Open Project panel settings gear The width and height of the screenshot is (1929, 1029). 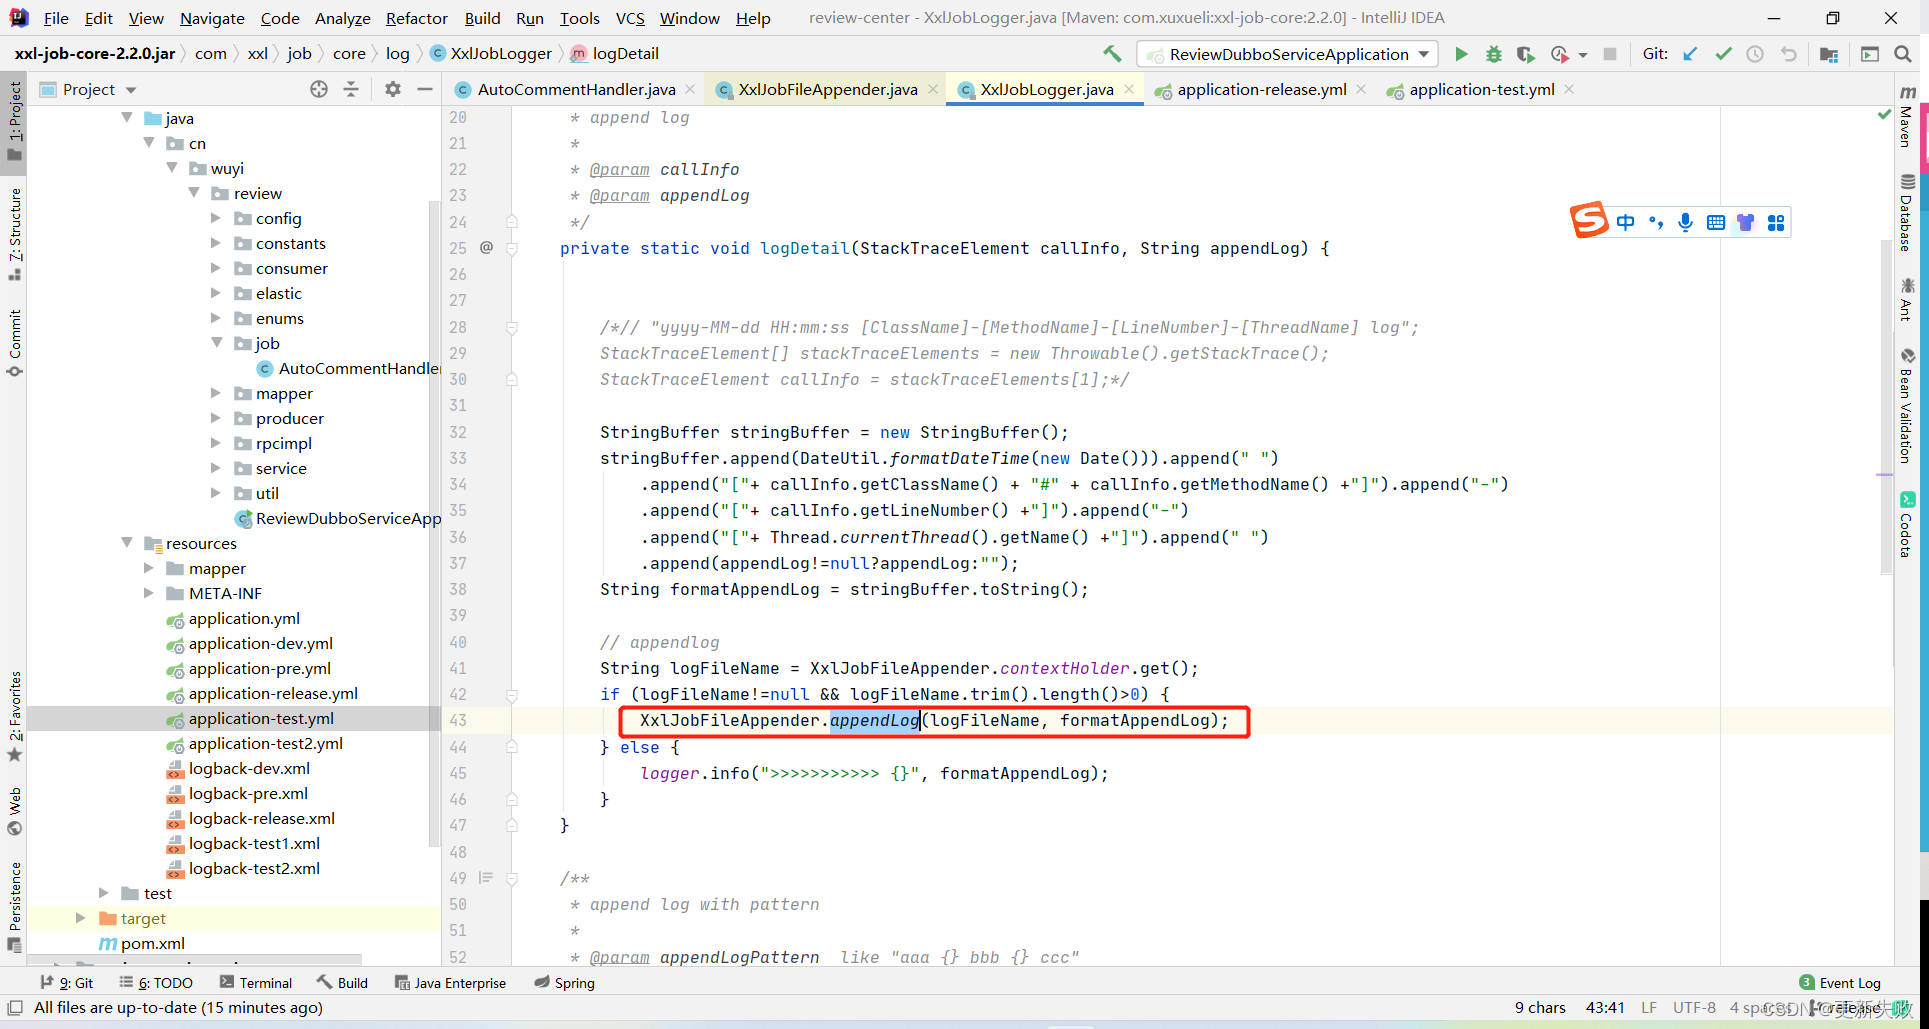(393, 89)
